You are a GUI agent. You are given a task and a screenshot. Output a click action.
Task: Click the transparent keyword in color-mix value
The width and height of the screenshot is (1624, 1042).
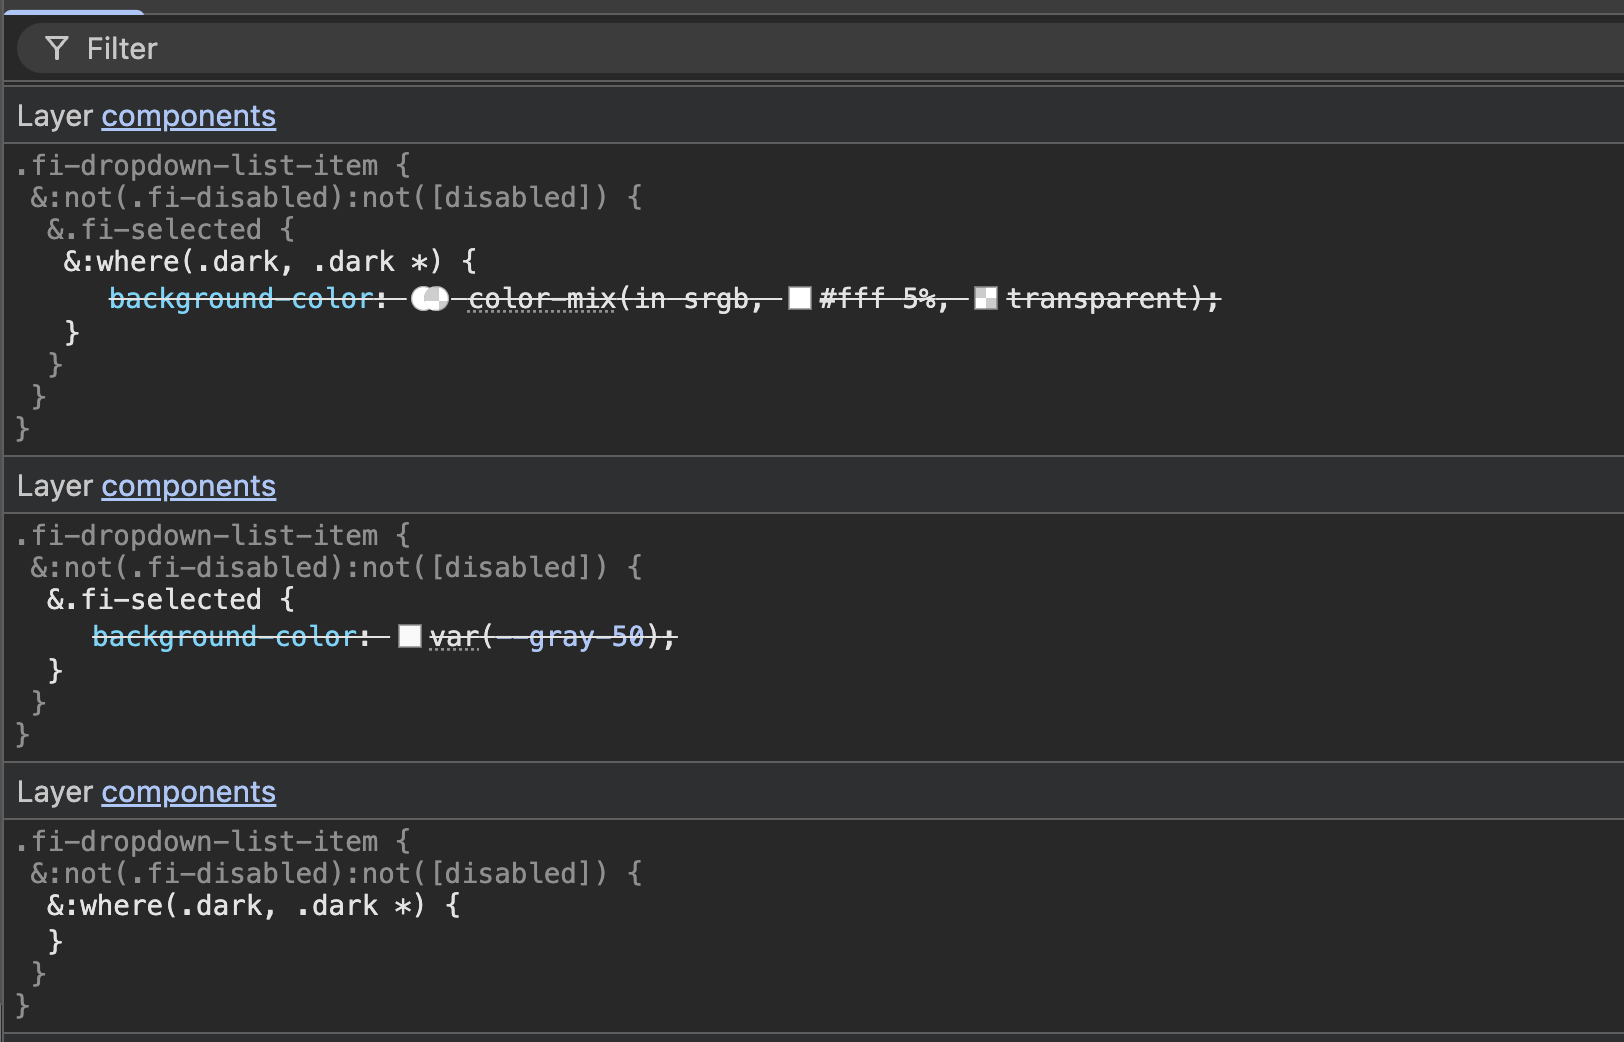pyautogui.click(x=1100, y=298)
